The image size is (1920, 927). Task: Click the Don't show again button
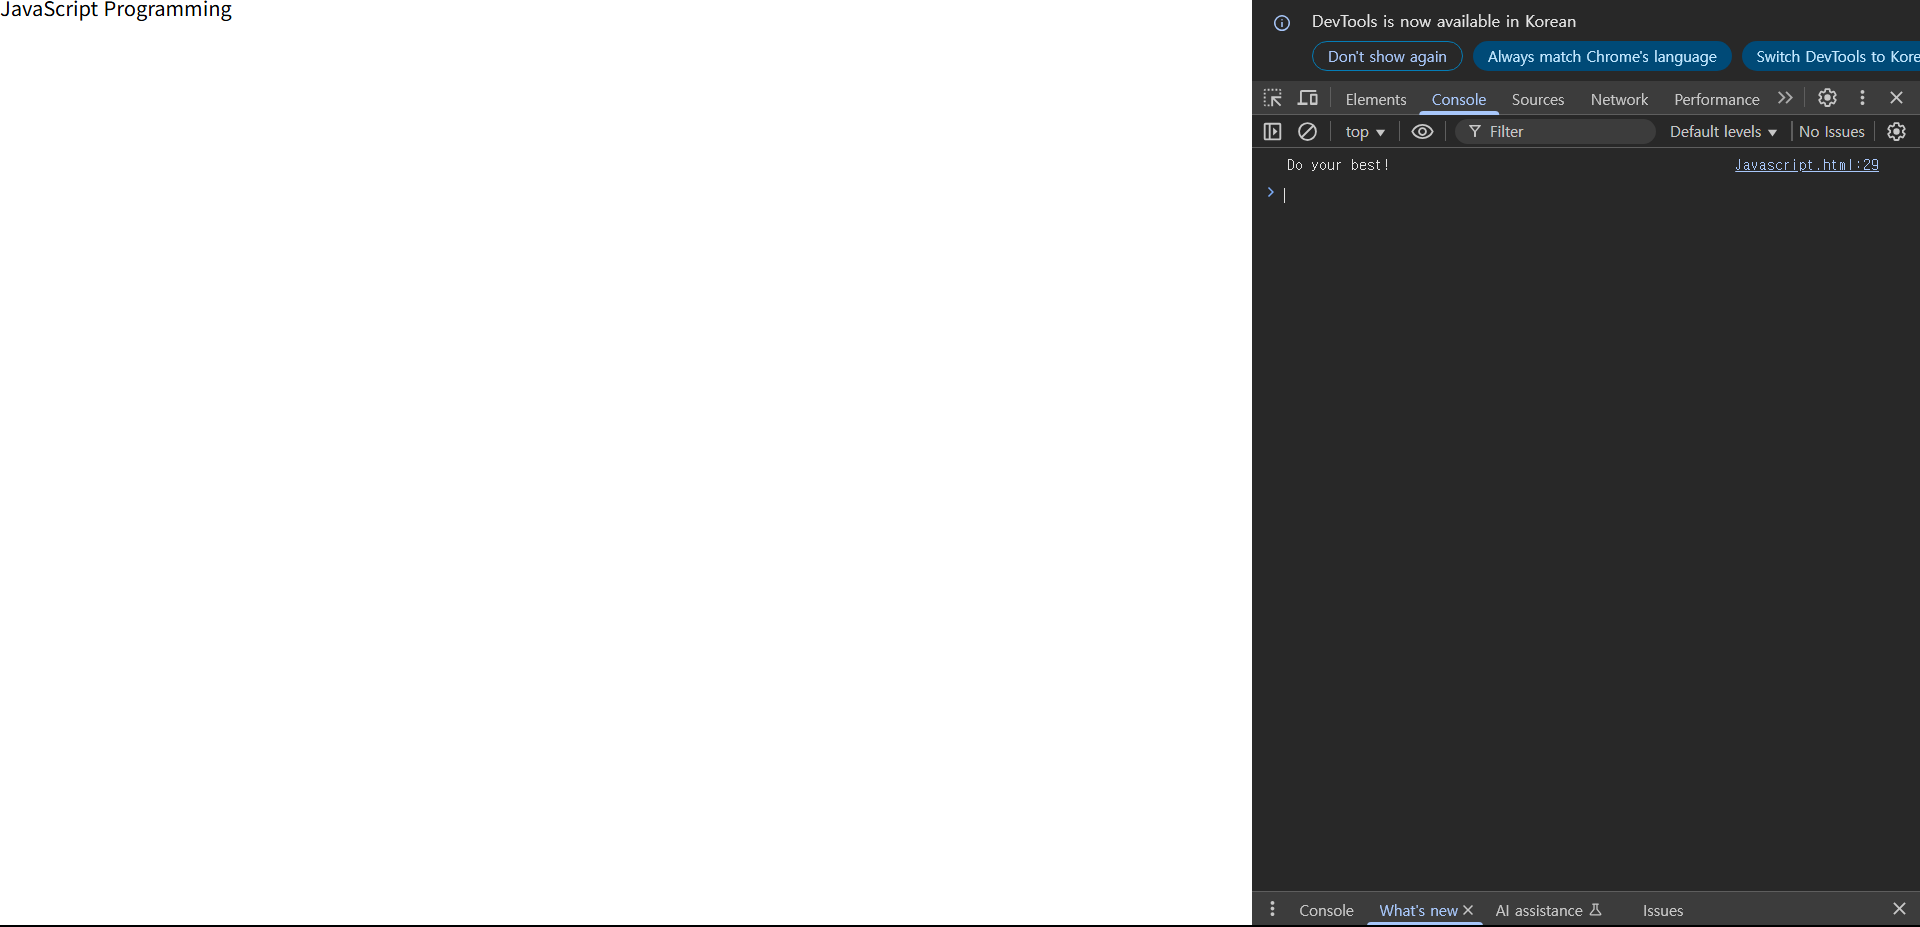click(1387, 57)
